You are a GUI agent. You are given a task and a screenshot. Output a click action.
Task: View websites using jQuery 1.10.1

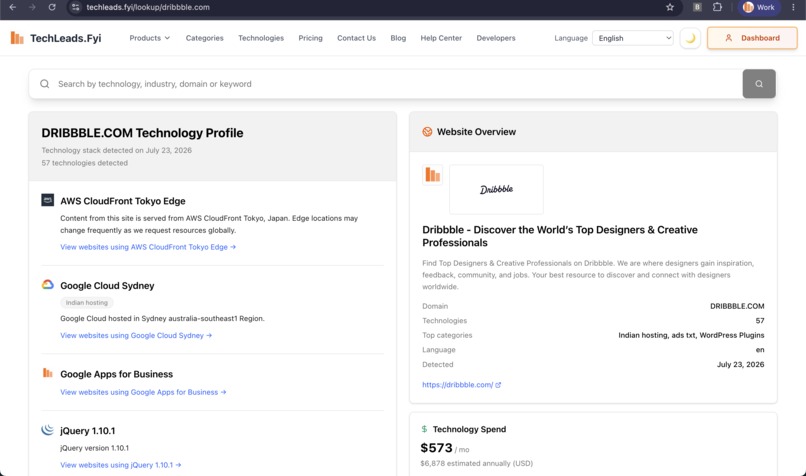click(121, 465)
